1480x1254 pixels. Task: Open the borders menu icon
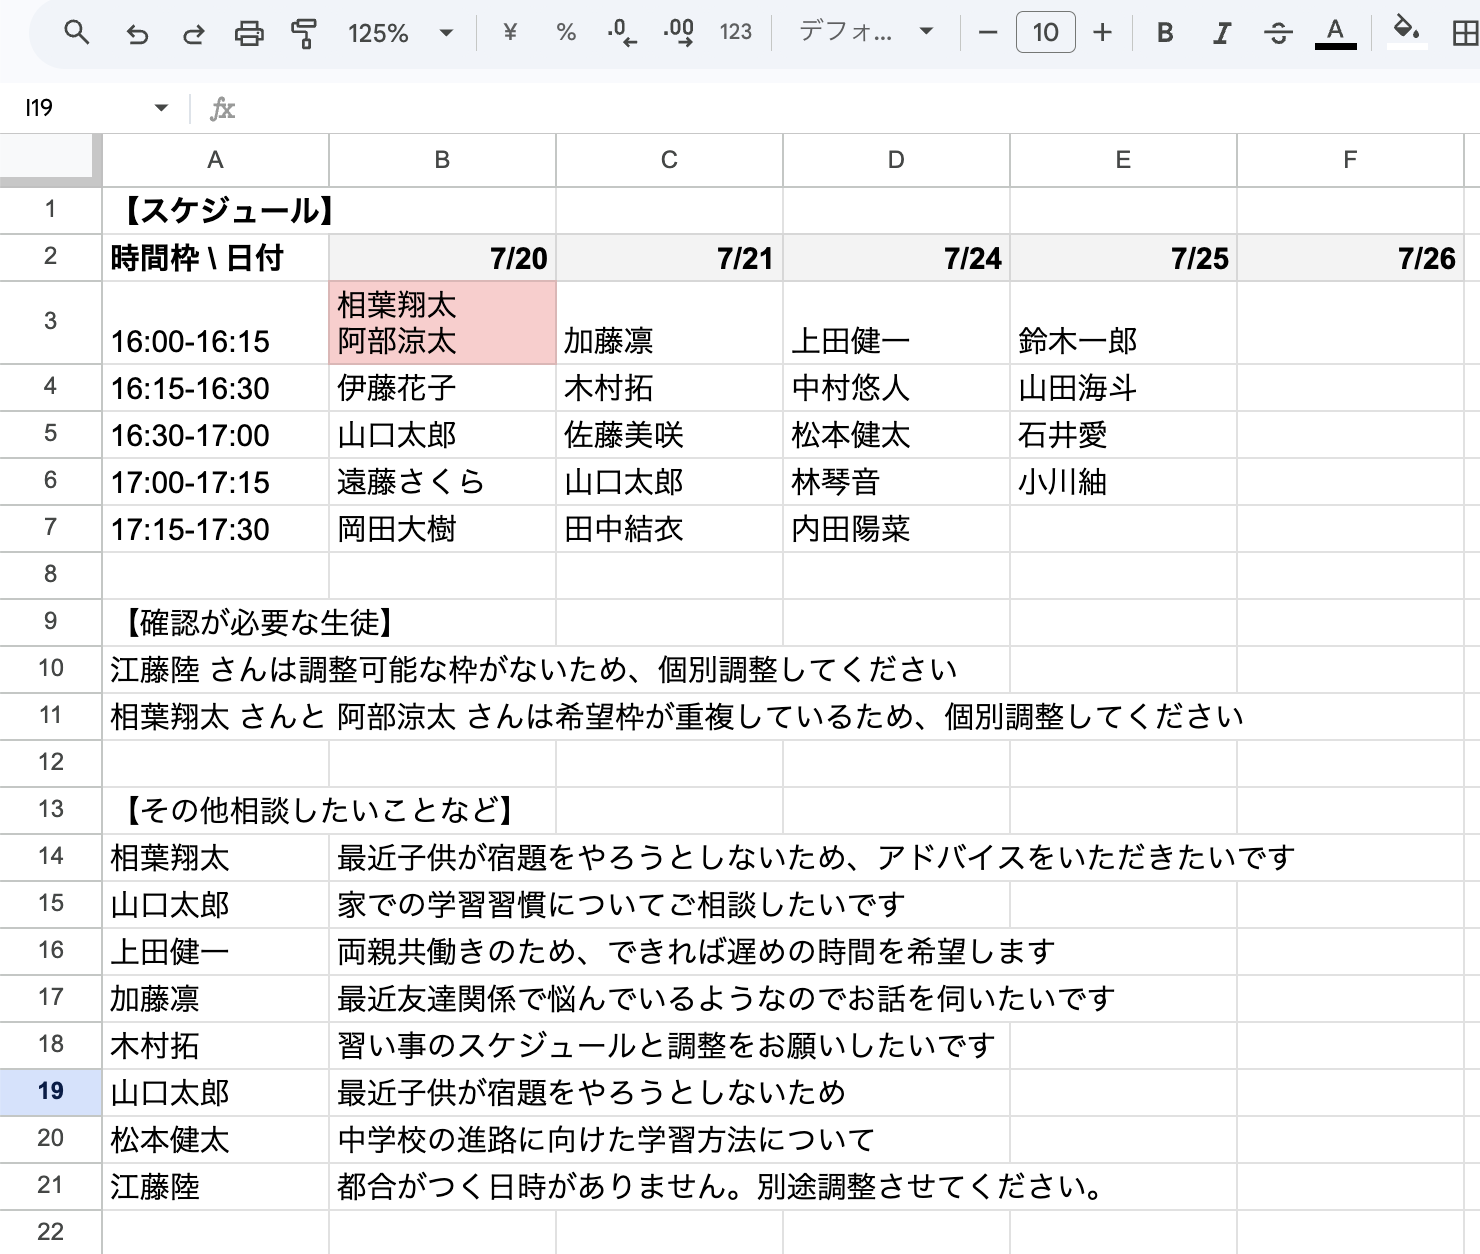coord(1464,33)
